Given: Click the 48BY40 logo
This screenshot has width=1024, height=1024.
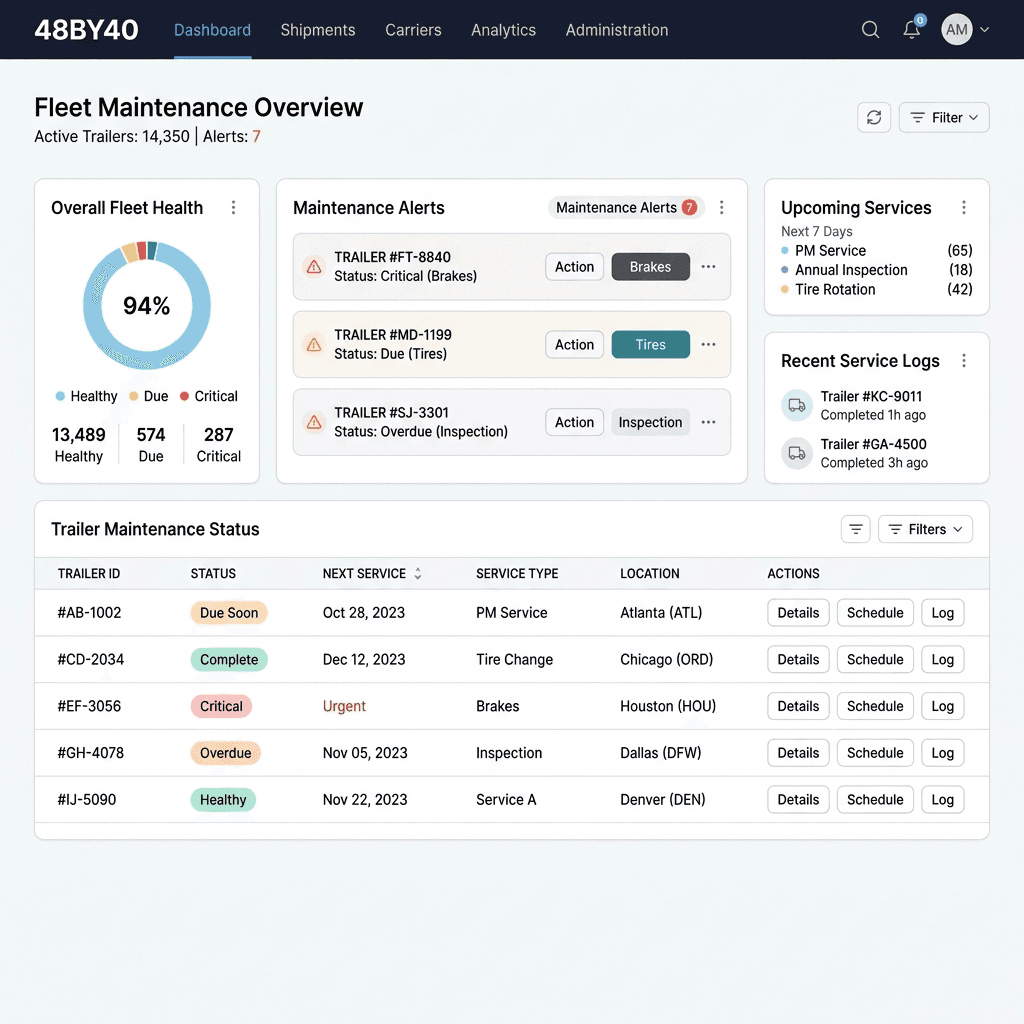Looking at the screenshot, I should tap(86, 30).
